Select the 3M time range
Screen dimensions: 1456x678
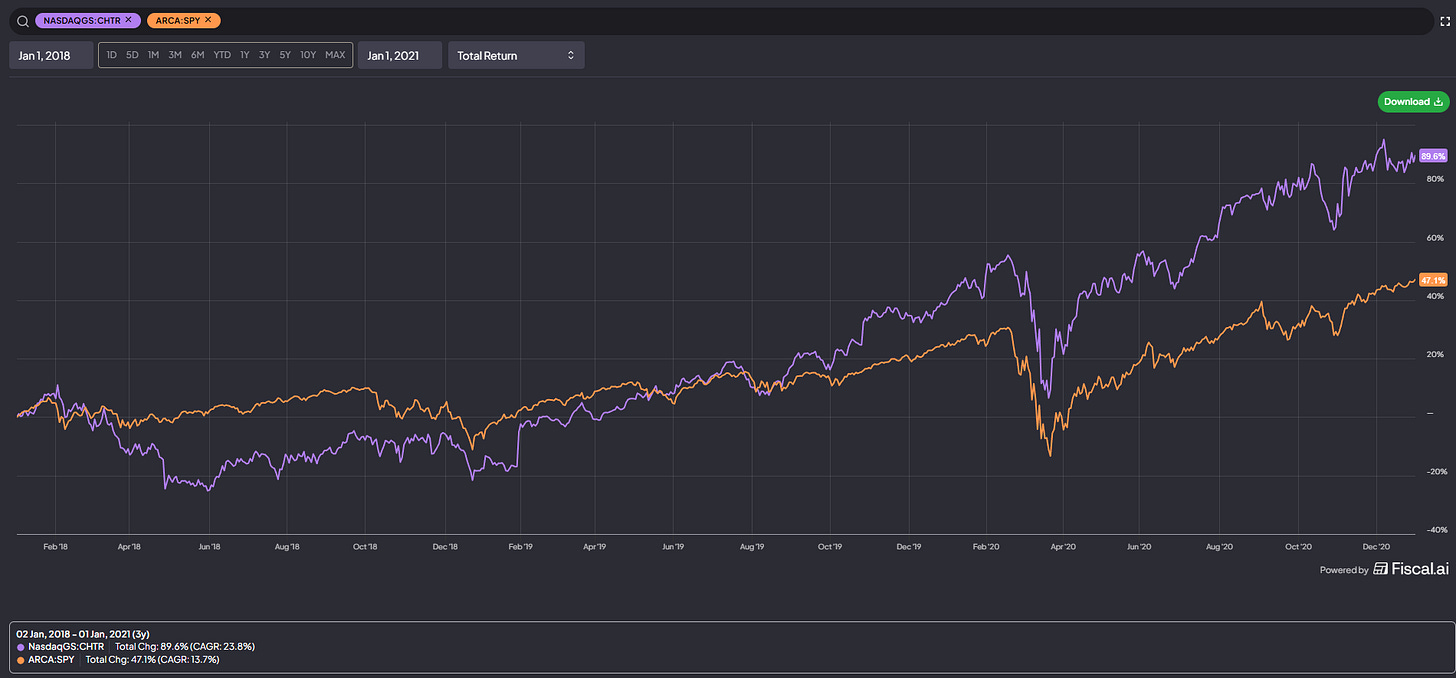(175, 55)
